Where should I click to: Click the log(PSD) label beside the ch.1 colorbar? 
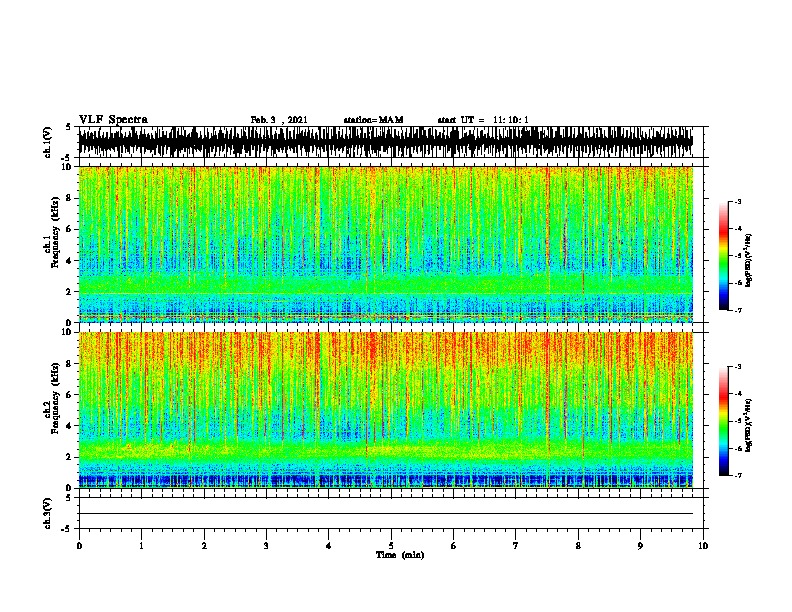748,260
